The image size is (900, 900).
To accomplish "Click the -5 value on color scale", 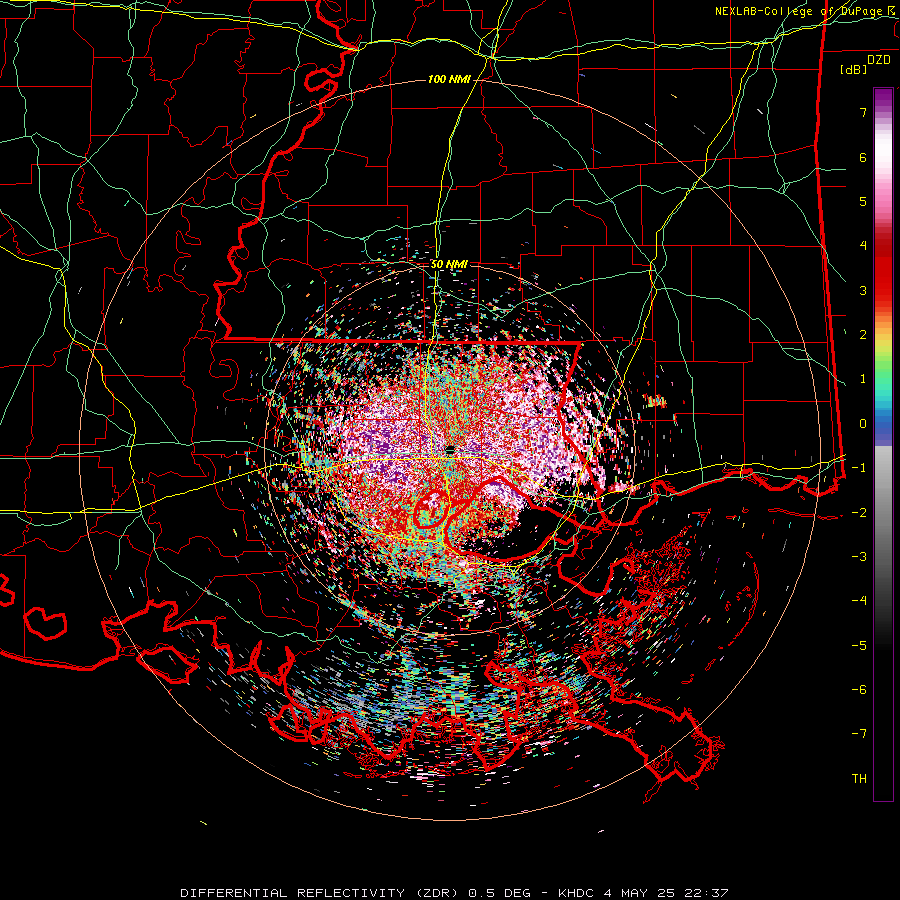I will (x=859, y=645).
